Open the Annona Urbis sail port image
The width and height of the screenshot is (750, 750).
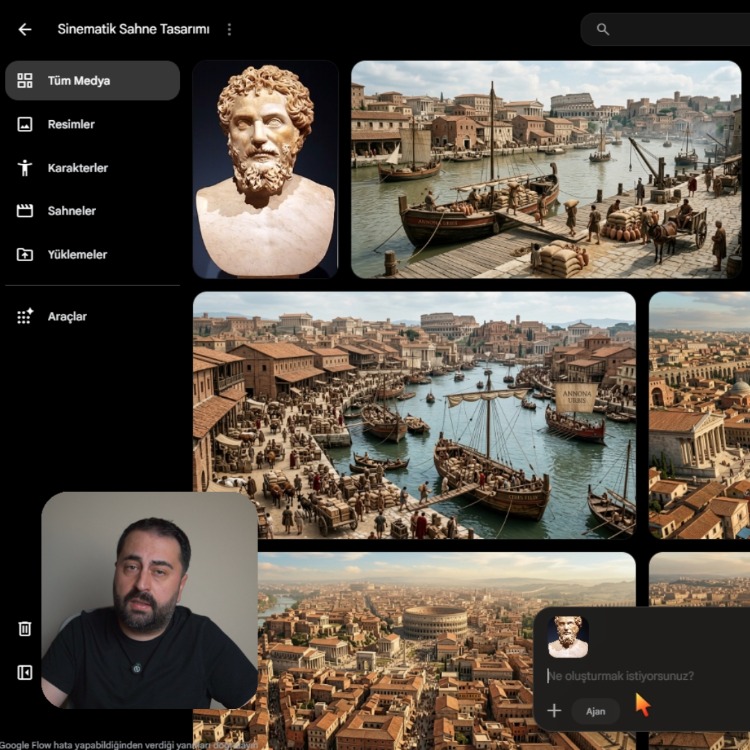tap(414, 415)
